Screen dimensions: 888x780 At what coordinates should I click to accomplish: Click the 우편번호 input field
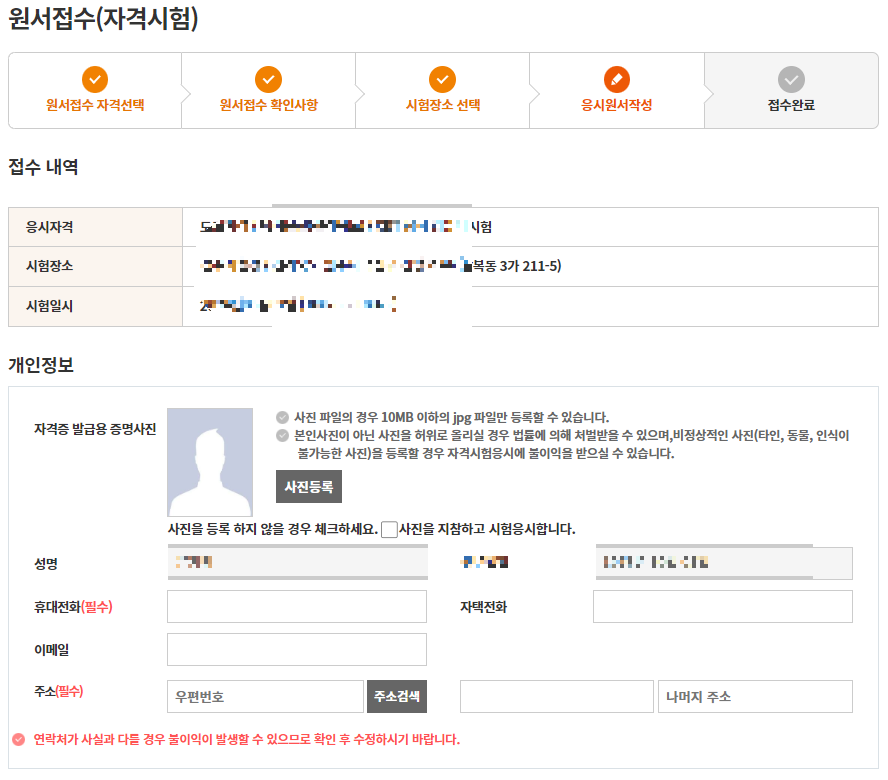coord(265,696)
